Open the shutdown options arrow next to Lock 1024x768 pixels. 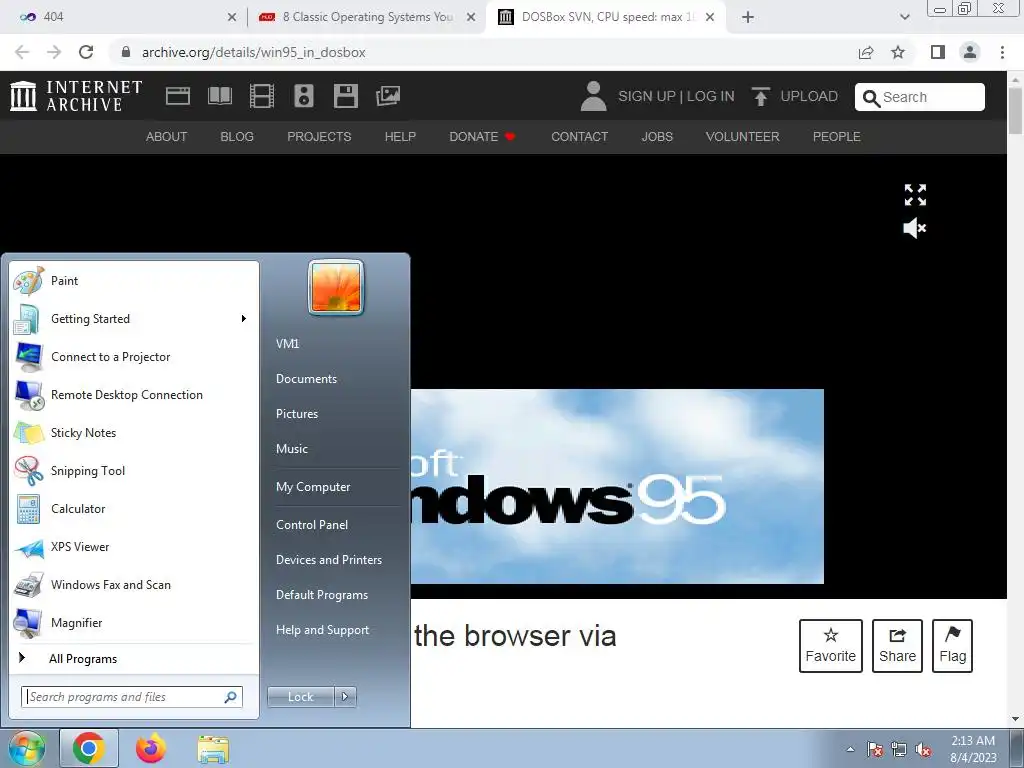pyautogui.click(x=345, y=697)
